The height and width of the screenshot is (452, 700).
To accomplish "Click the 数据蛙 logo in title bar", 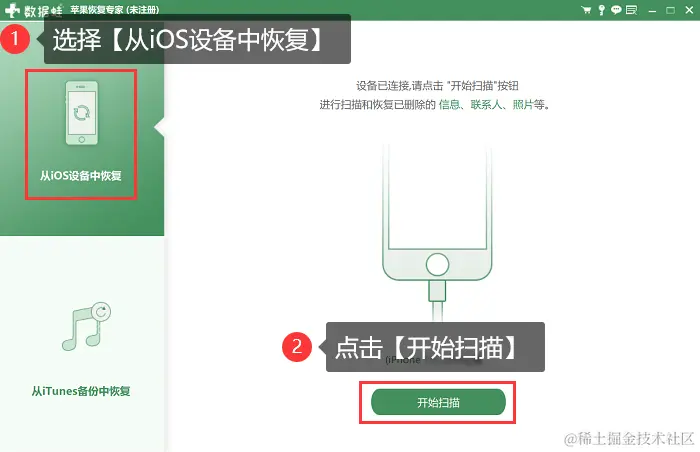I will [x=33, y=10].
